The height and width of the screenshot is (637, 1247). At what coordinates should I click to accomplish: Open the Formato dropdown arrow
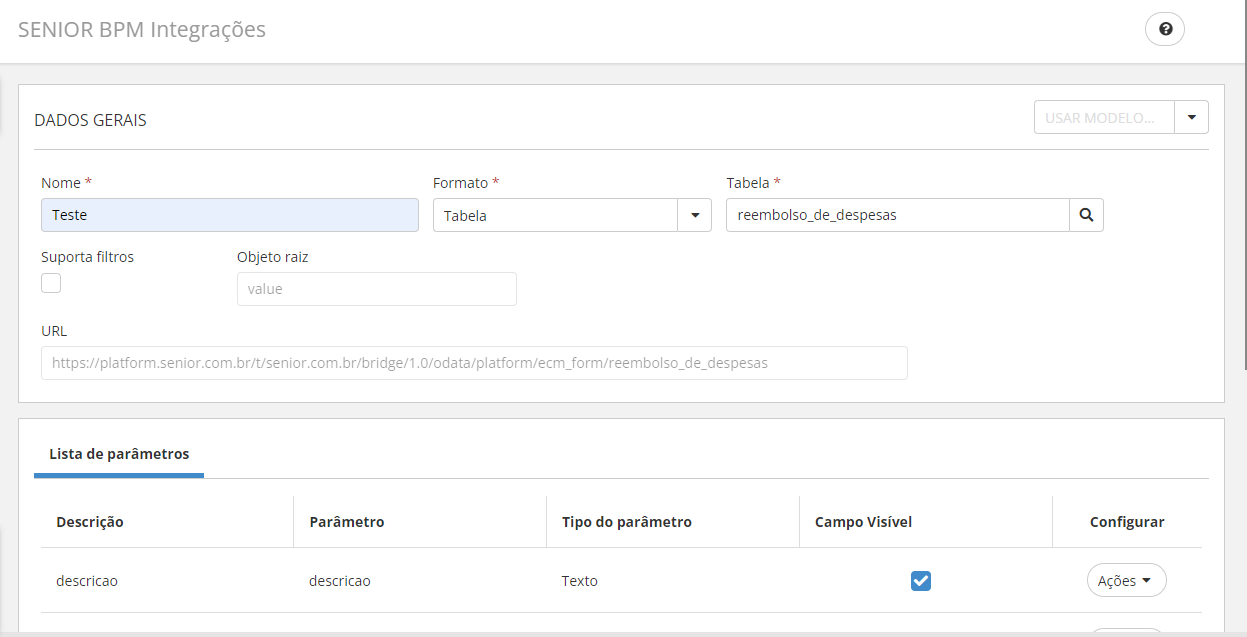tap(694, 215)
